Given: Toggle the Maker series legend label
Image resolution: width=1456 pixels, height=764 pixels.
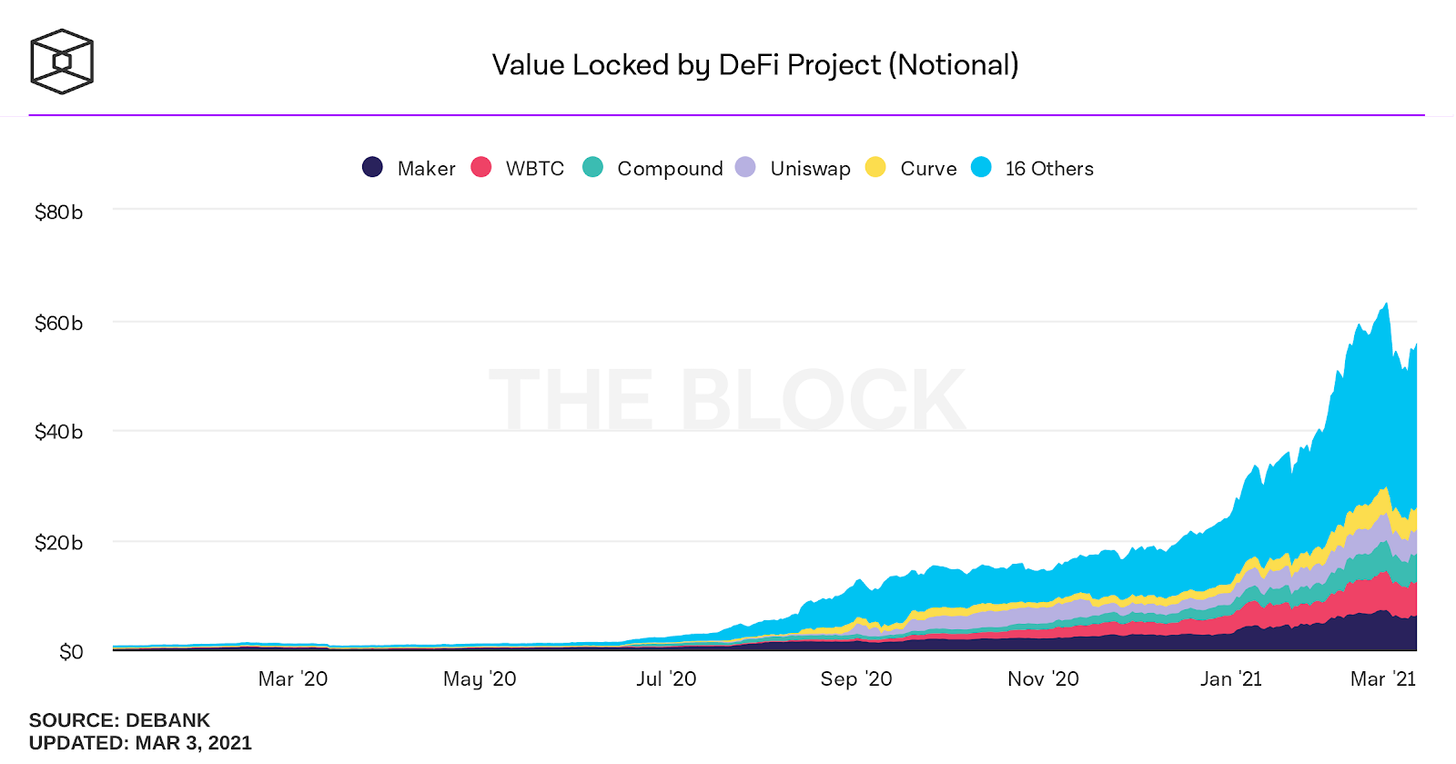Looking at the screenshot, I should coord(426,169).
